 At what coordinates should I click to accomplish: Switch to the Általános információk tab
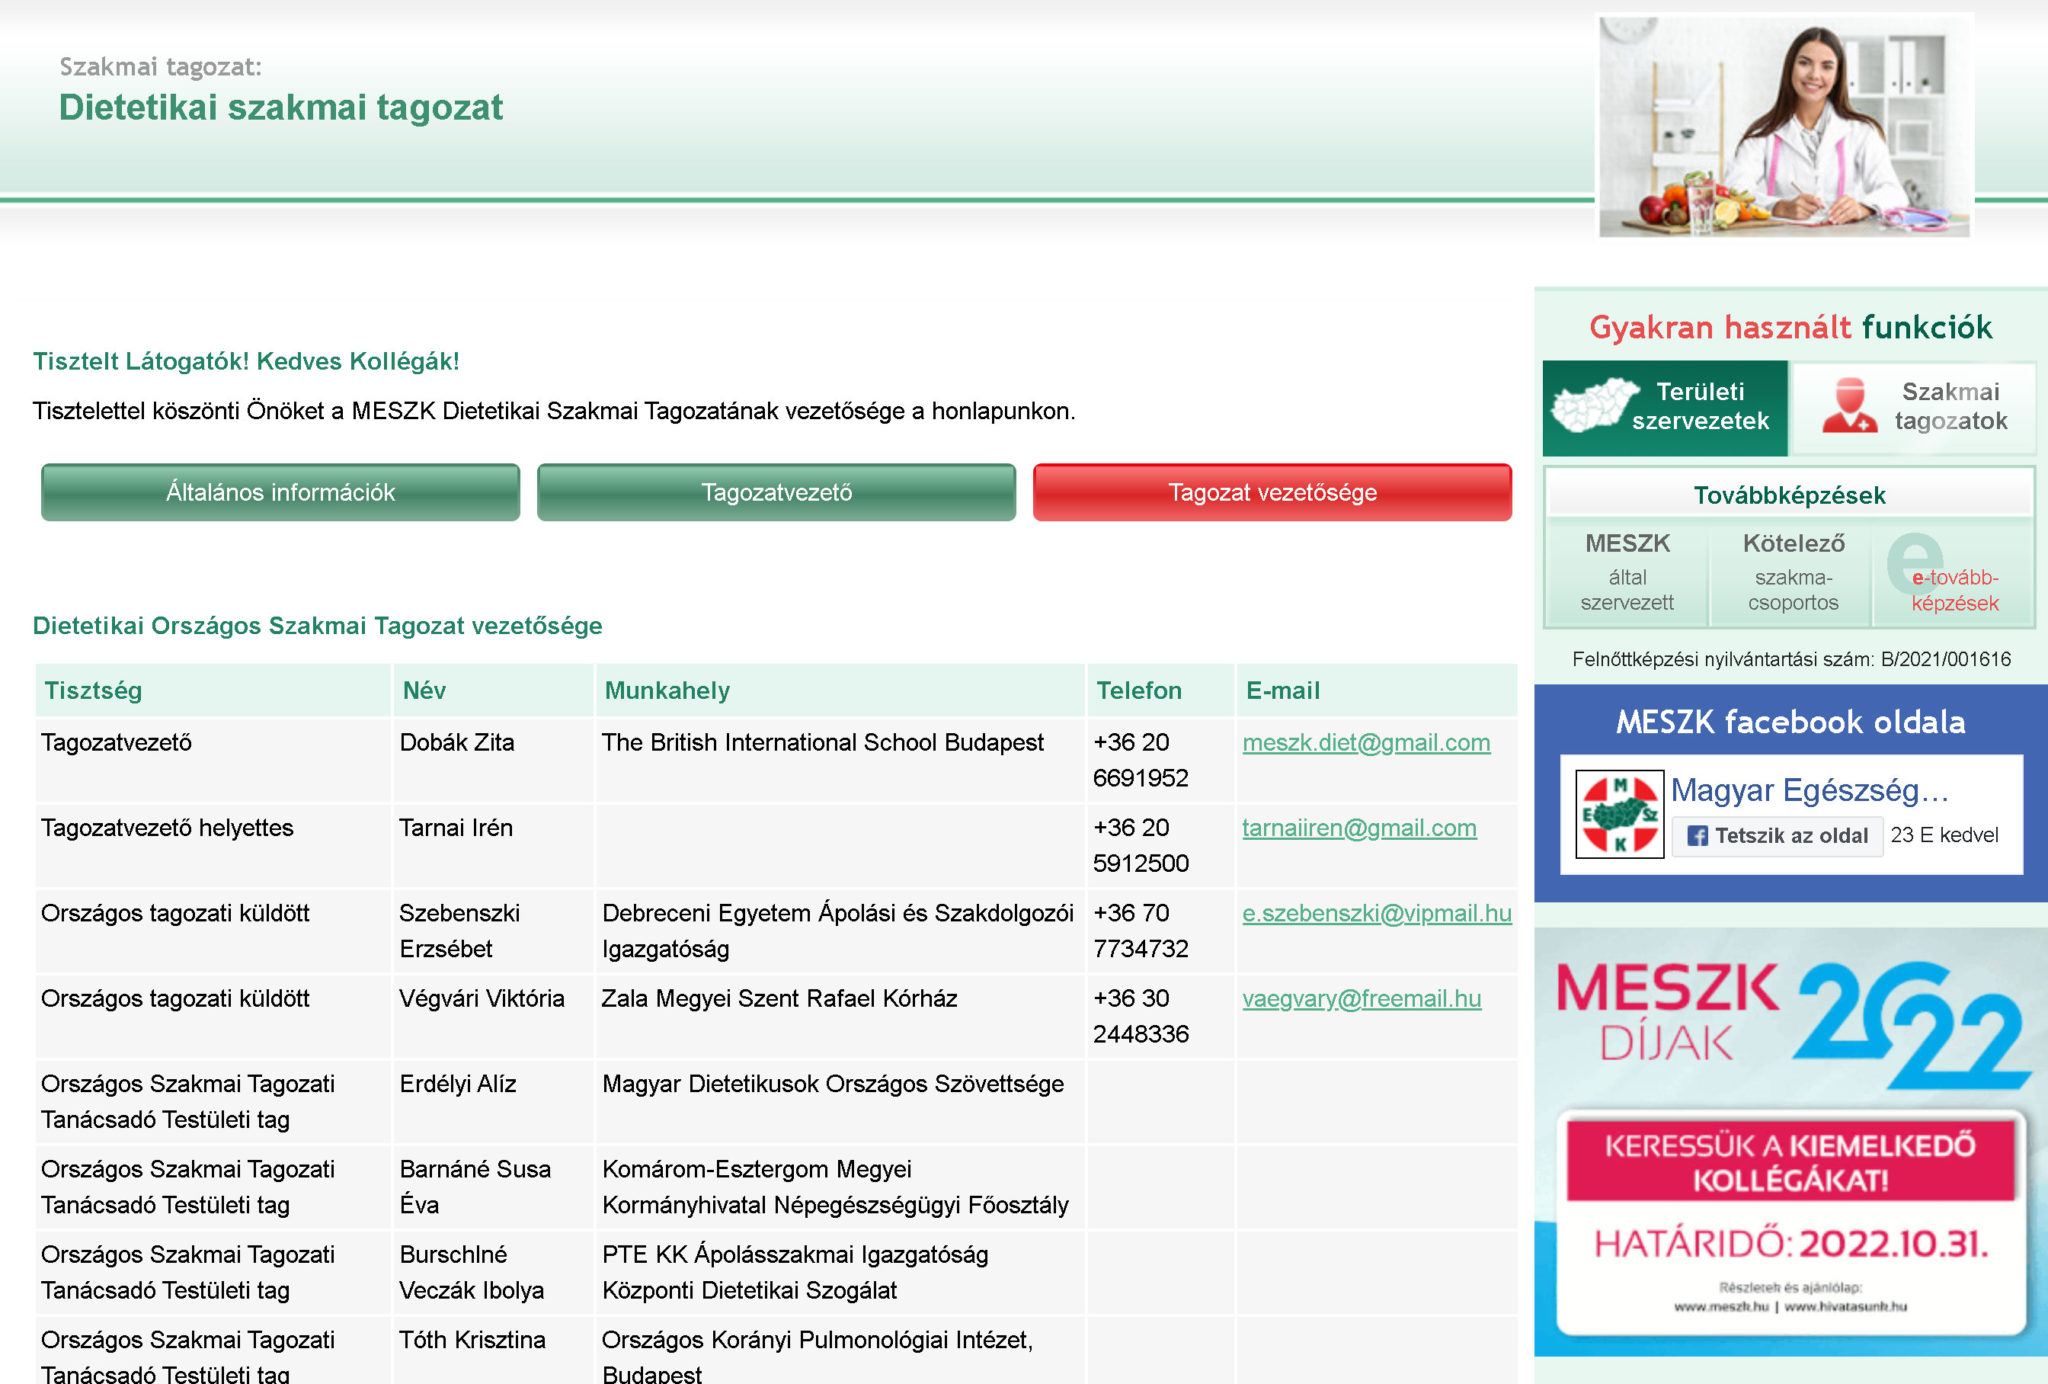click(280, 493)
